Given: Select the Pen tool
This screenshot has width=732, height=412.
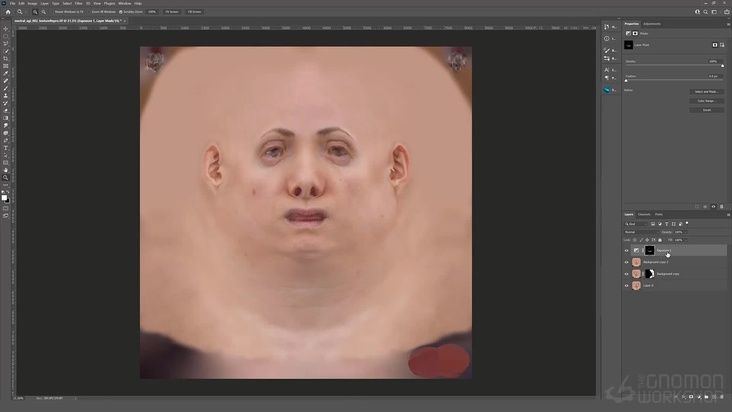Looking at the screenshot, I should [6, 140].
